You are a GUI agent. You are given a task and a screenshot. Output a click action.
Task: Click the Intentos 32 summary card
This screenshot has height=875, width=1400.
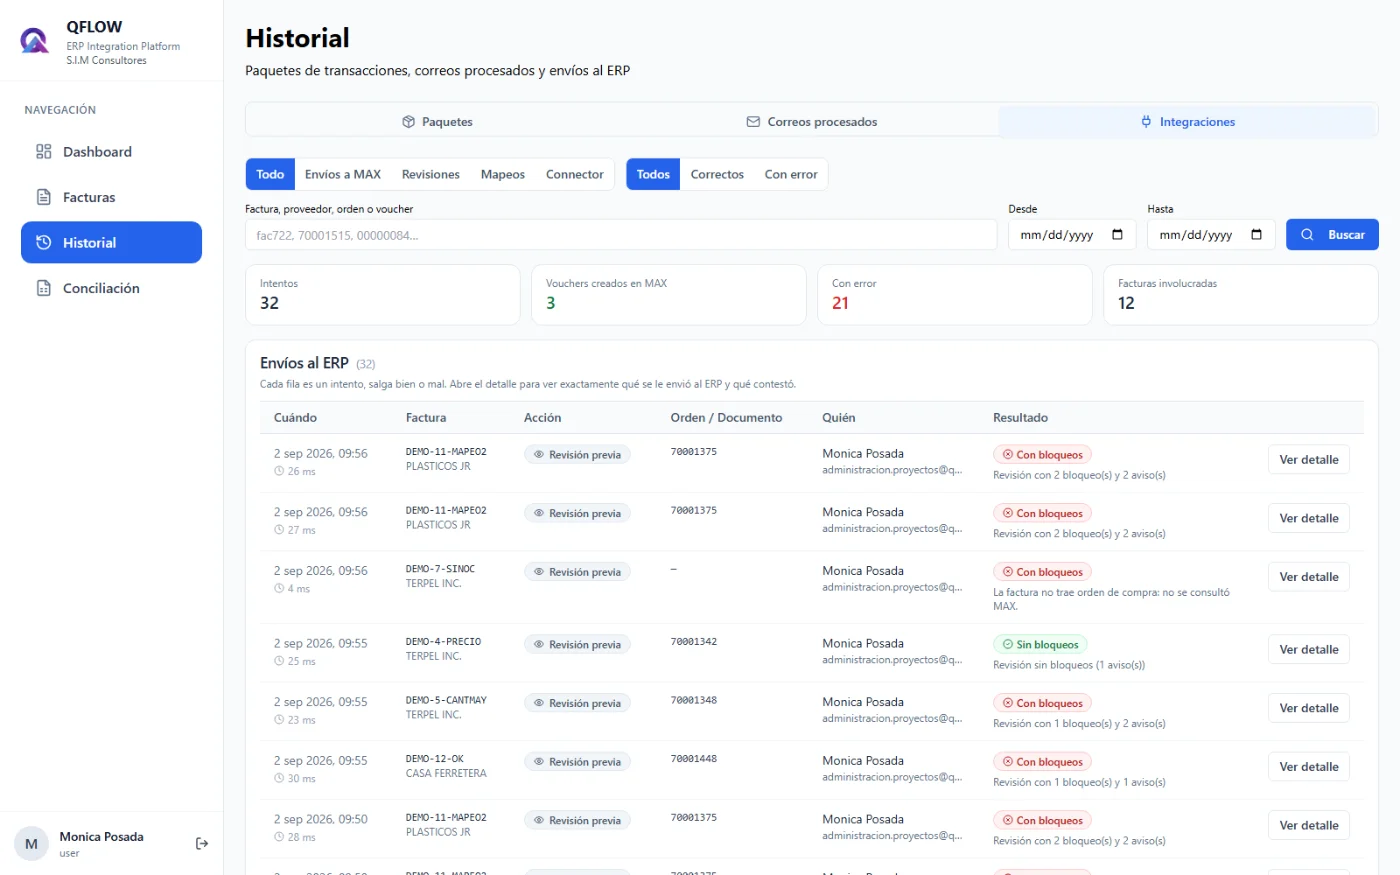[383, 295]
